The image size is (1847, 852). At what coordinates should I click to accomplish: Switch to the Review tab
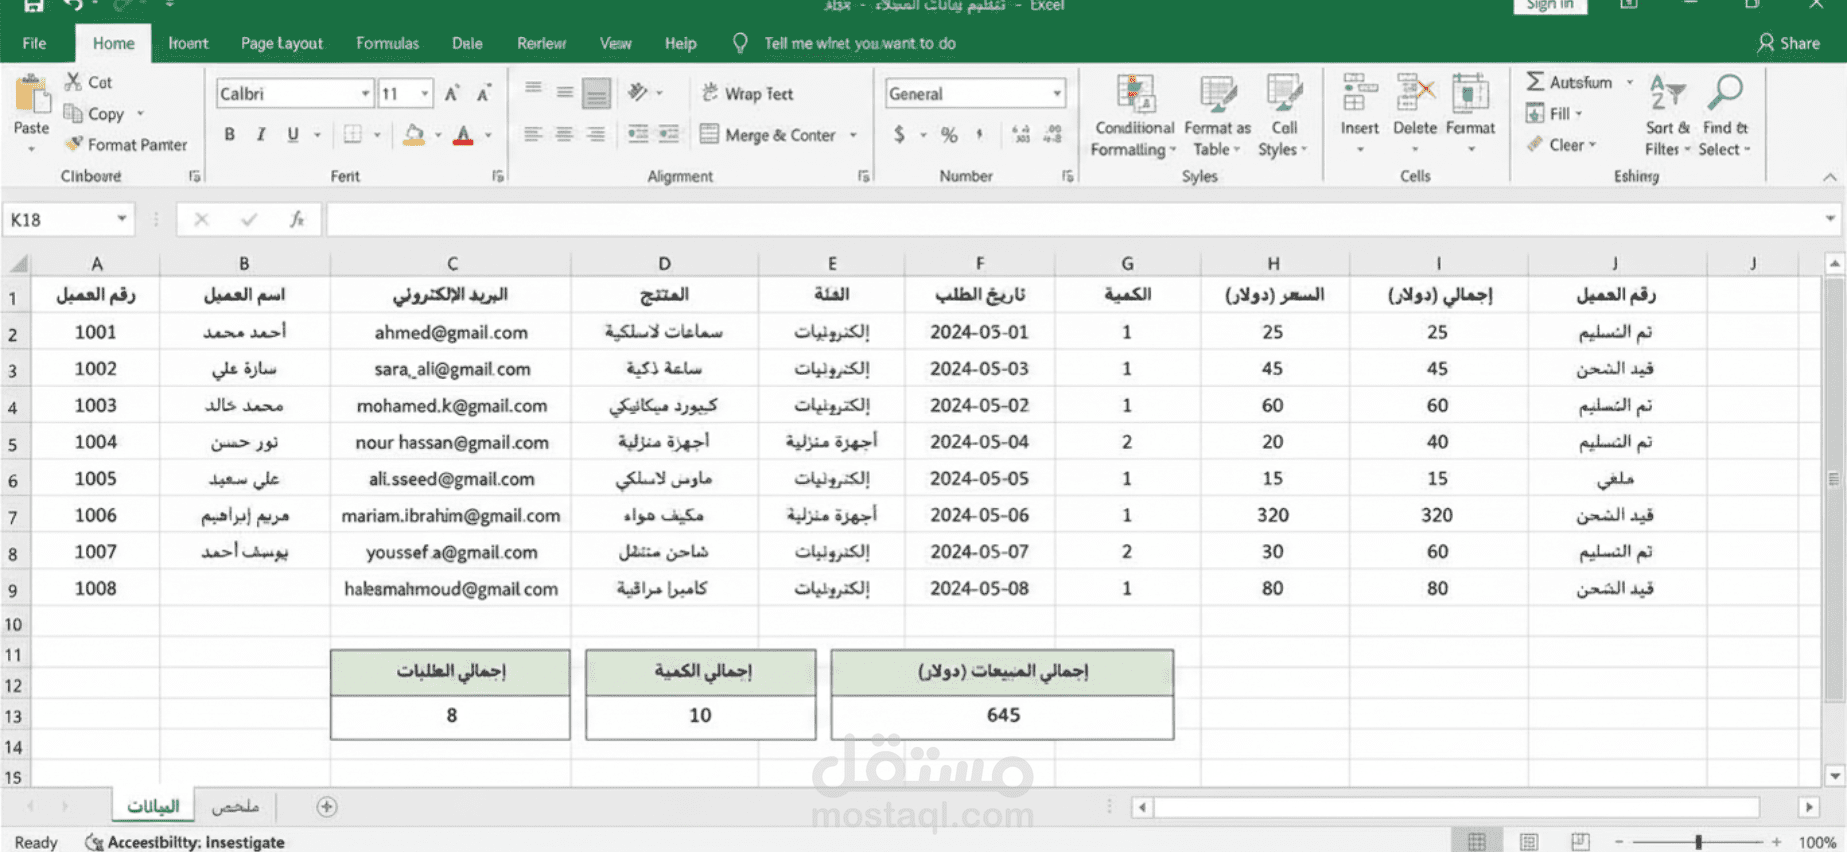click(541, 43)
